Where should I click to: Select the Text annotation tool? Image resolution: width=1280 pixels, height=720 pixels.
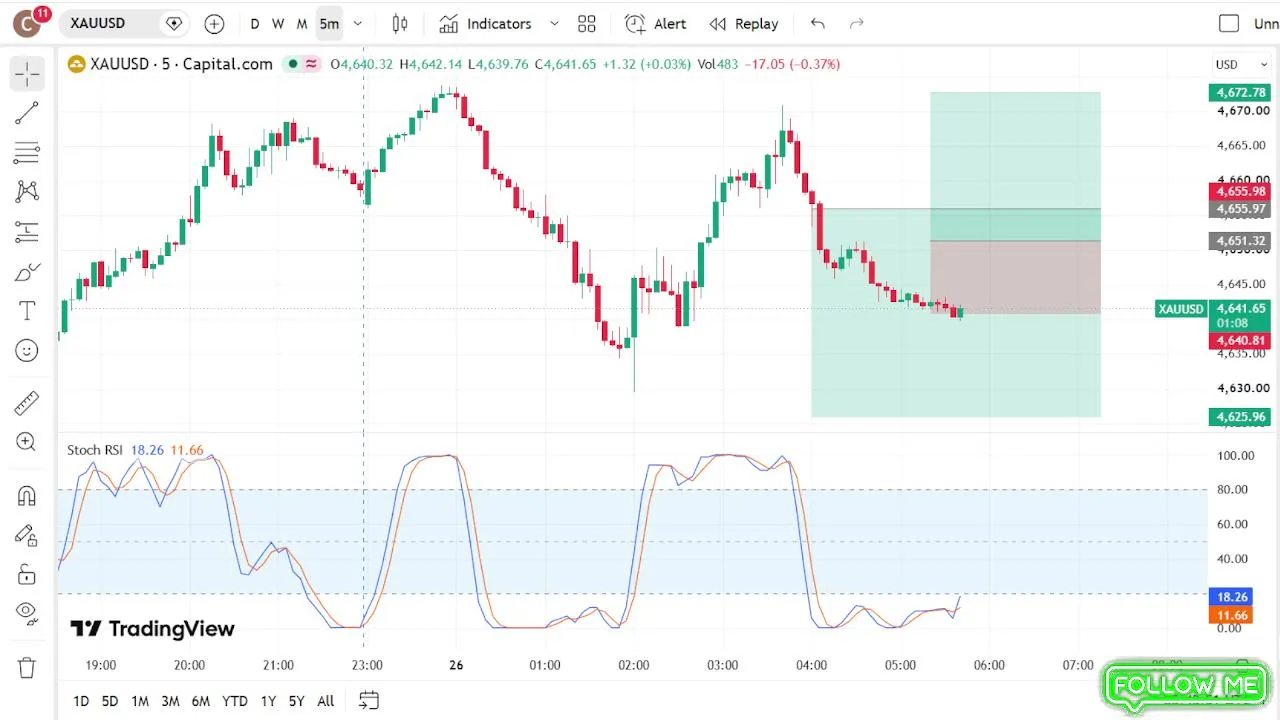[27, 311]
